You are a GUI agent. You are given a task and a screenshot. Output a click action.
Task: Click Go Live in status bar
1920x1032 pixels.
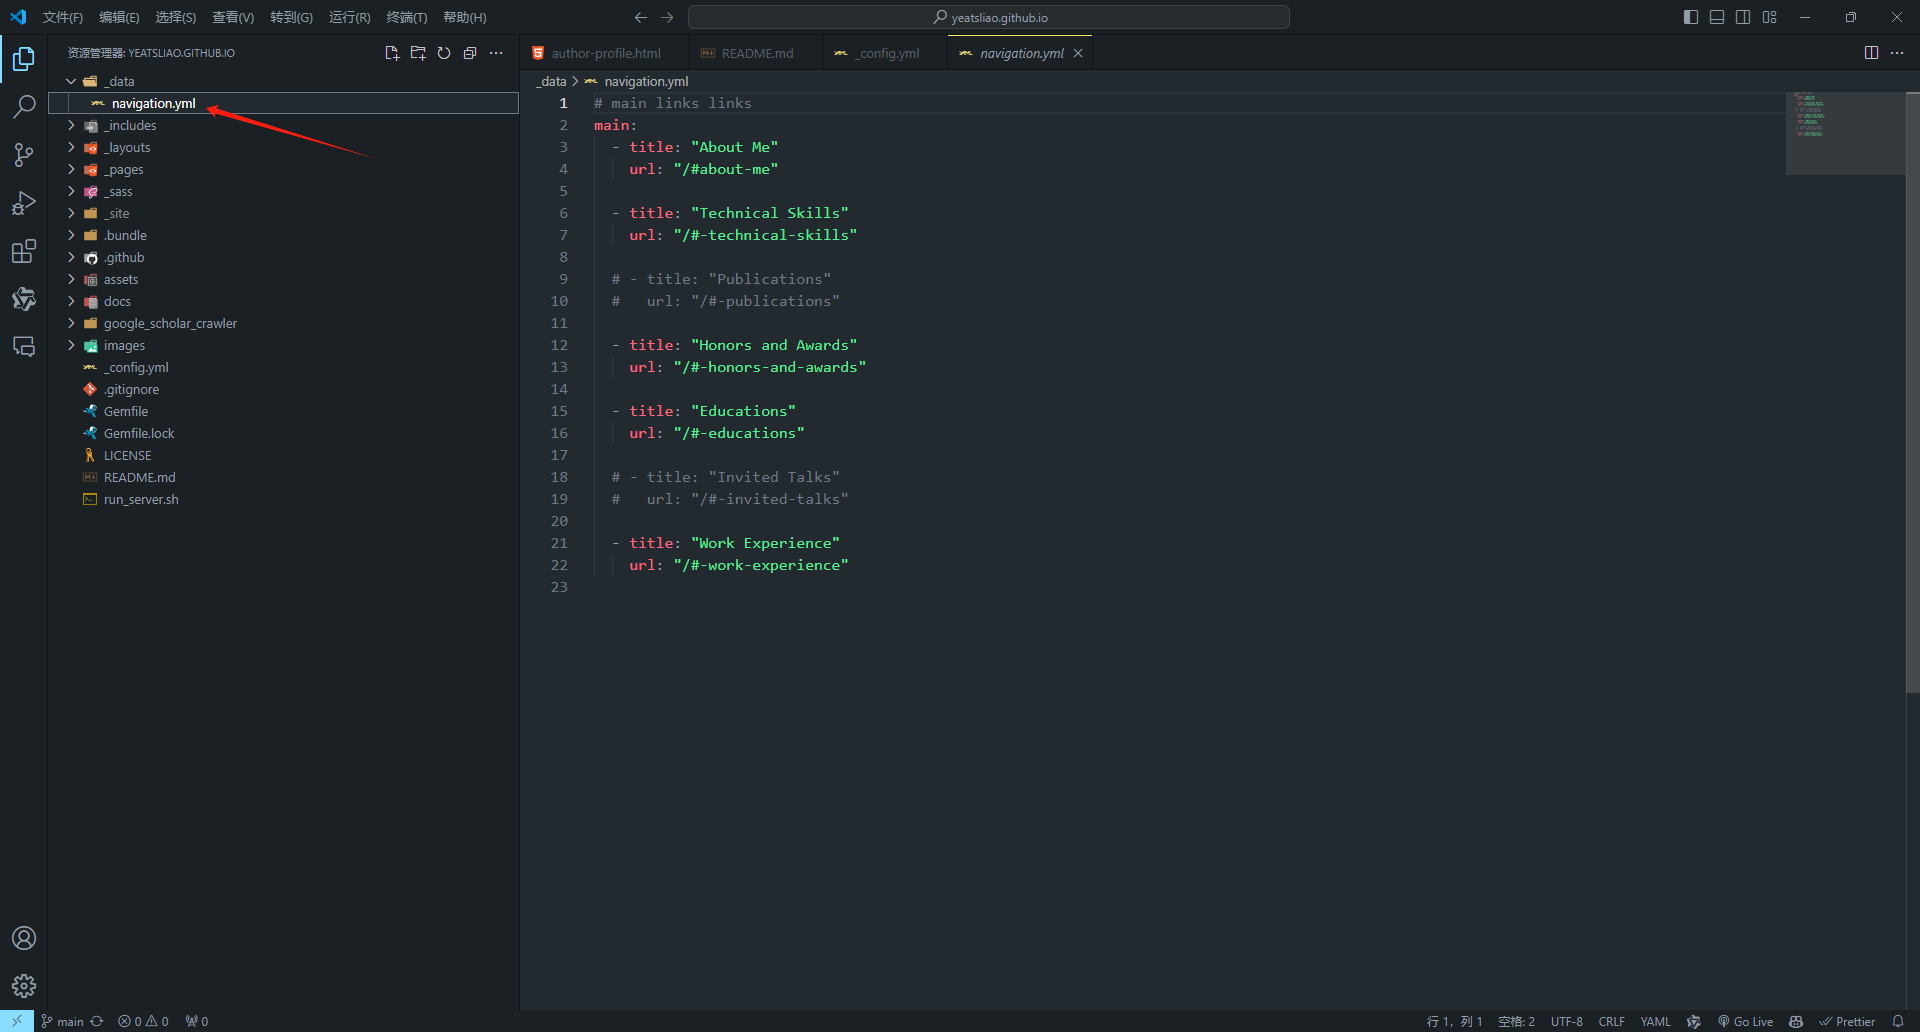1746,1021
